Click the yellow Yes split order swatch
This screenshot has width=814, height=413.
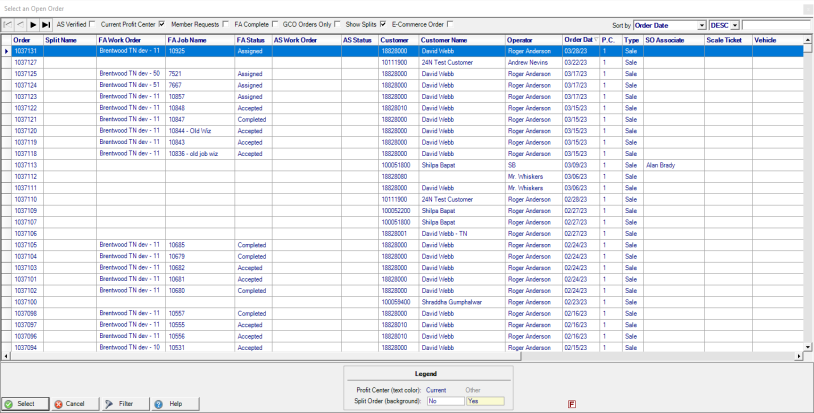click(x=486, y=400)
